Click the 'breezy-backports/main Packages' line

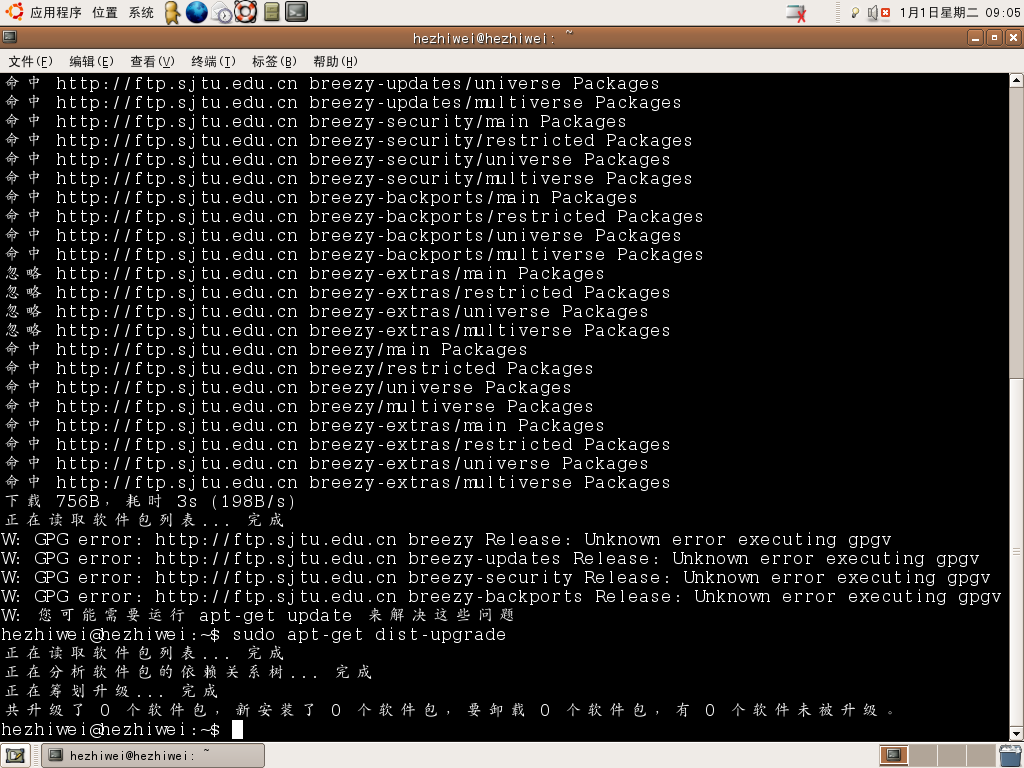tap(321, 197)
